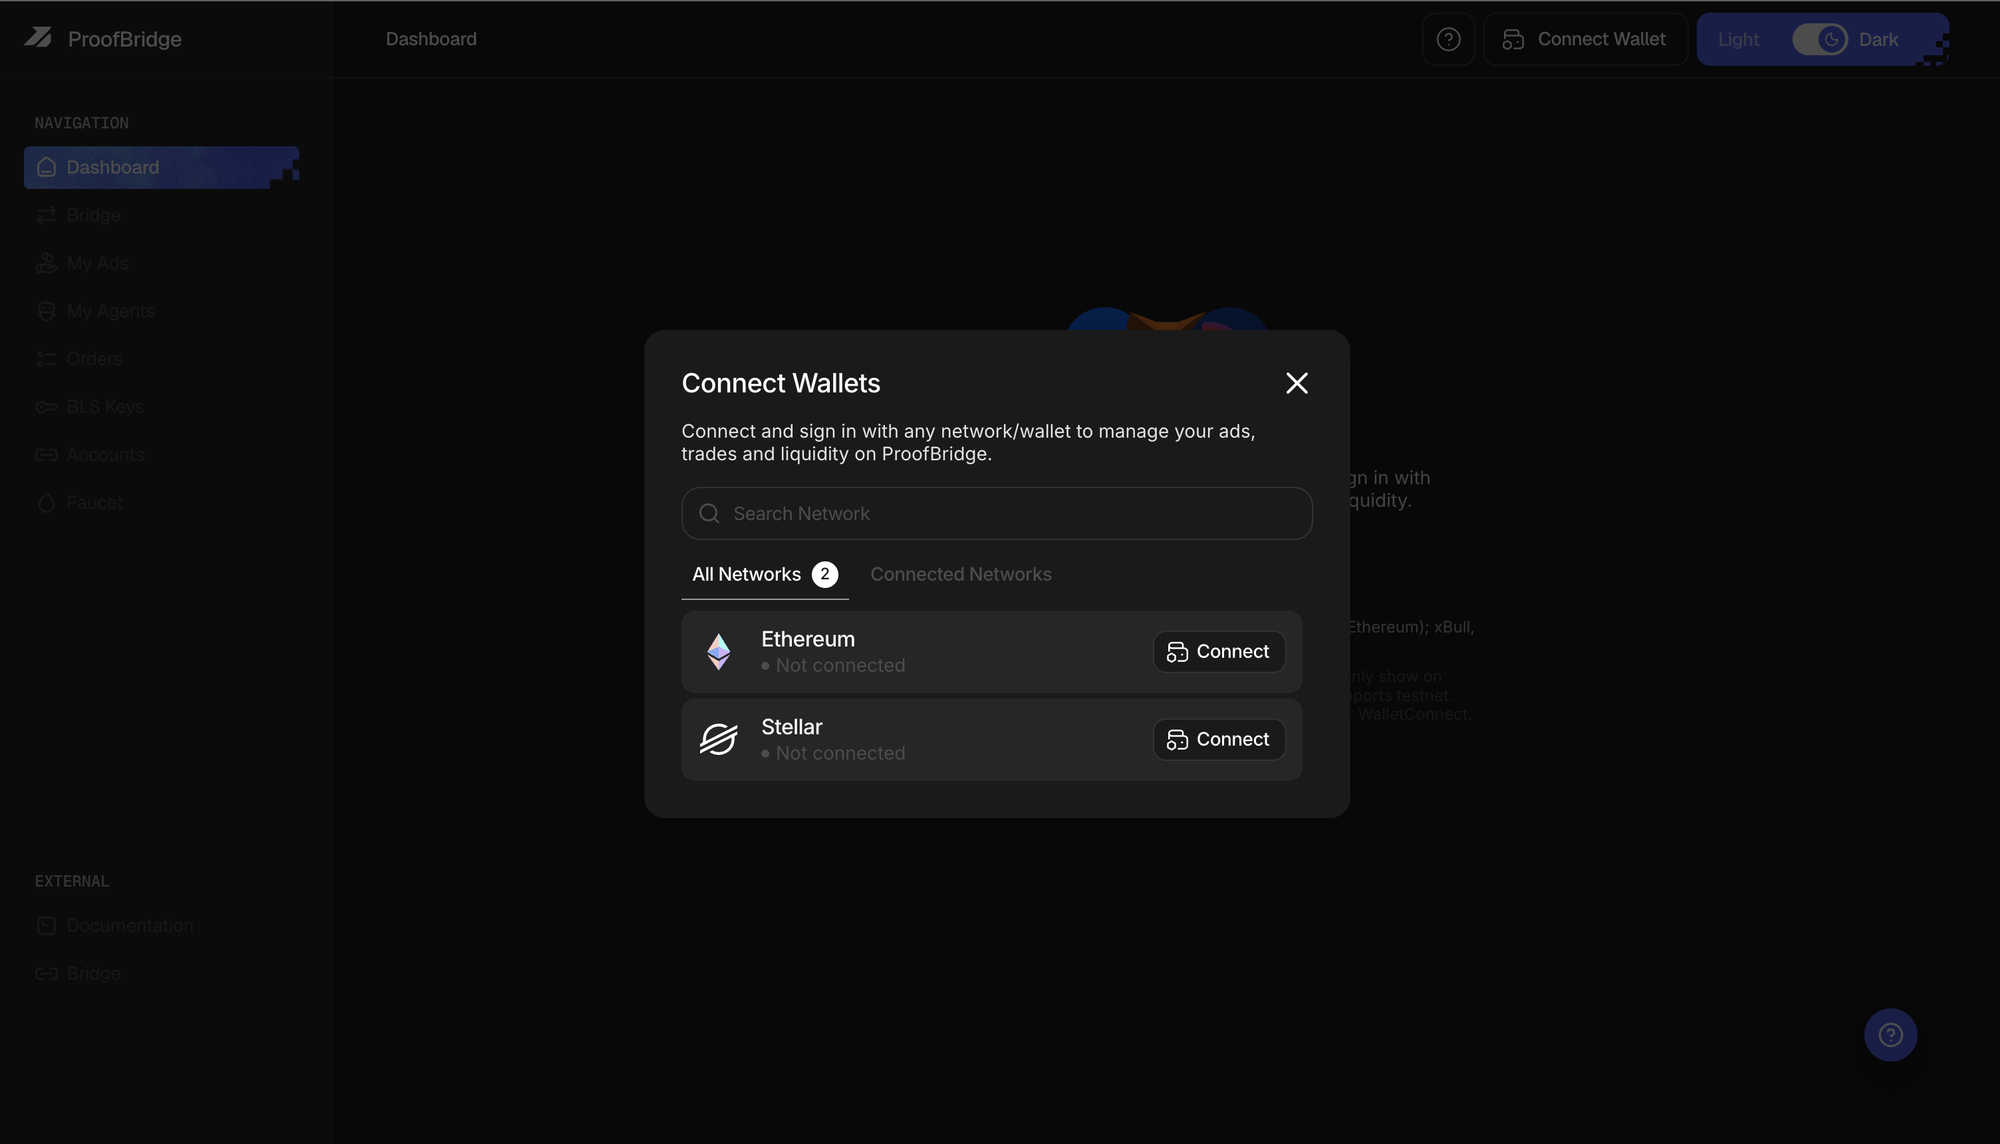Open Dashboard in the sidebar
This screenshot has height=1144, width=2000.
[x=161, y=167]
